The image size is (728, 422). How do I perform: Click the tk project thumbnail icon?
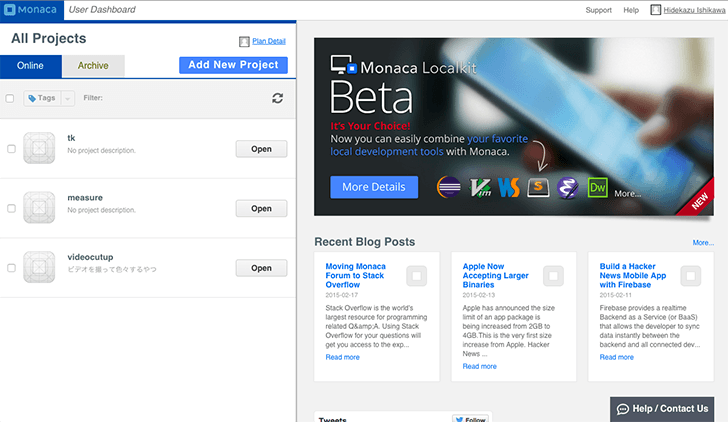pos(39,148)
